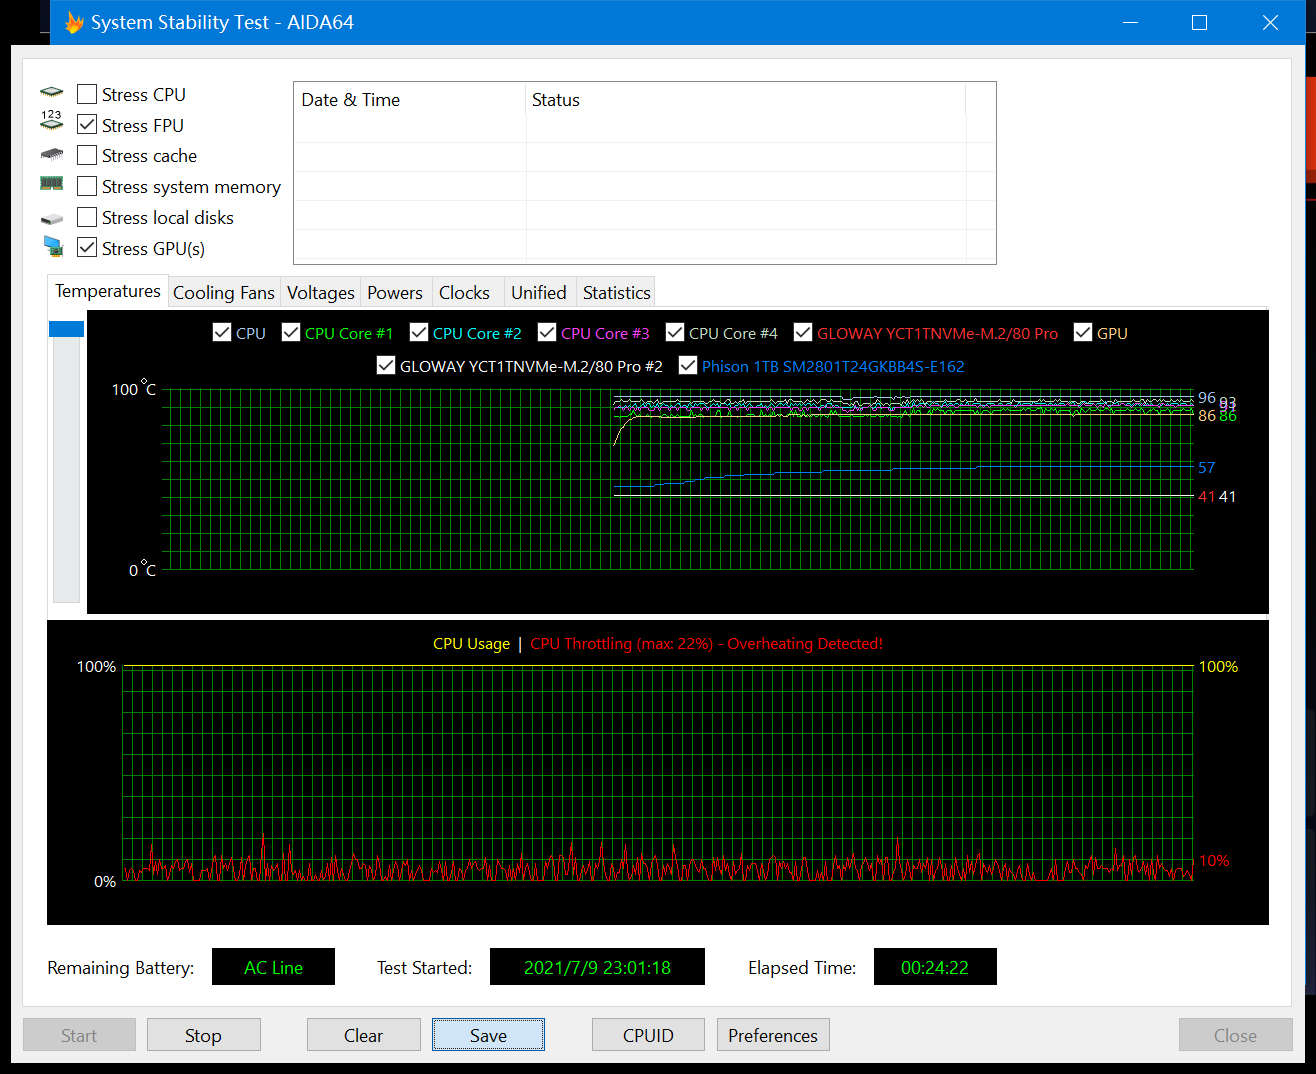Select the Temperatures tab
The image size is (1316, 1074).
[108, 291]
